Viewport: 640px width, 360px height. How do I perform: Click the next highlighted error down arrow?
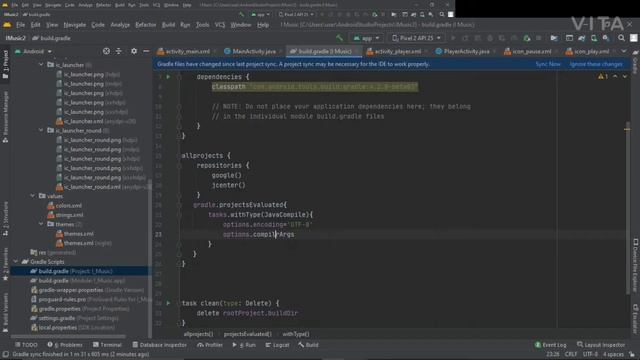(x=624, y=76)
